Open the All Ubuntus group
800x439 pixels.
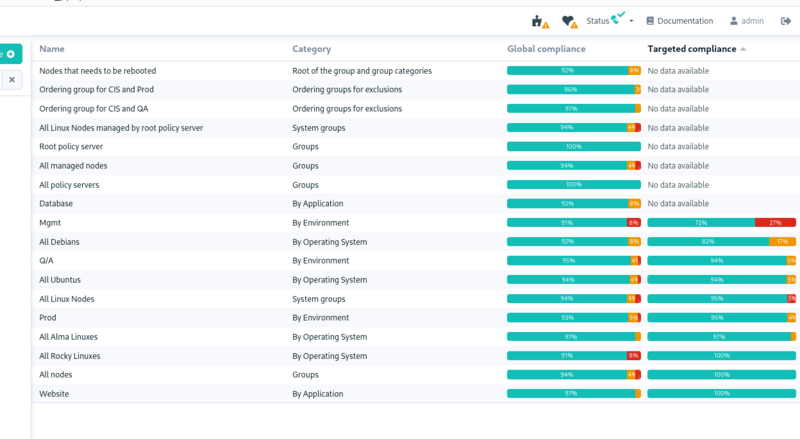pos(60,280)
